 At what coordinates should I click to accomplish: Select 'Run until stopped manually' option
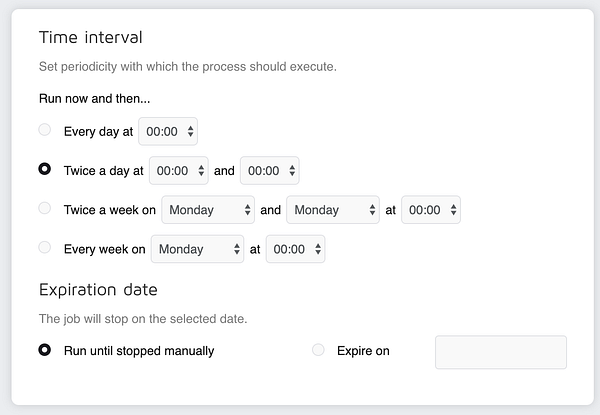click(44, 350)
